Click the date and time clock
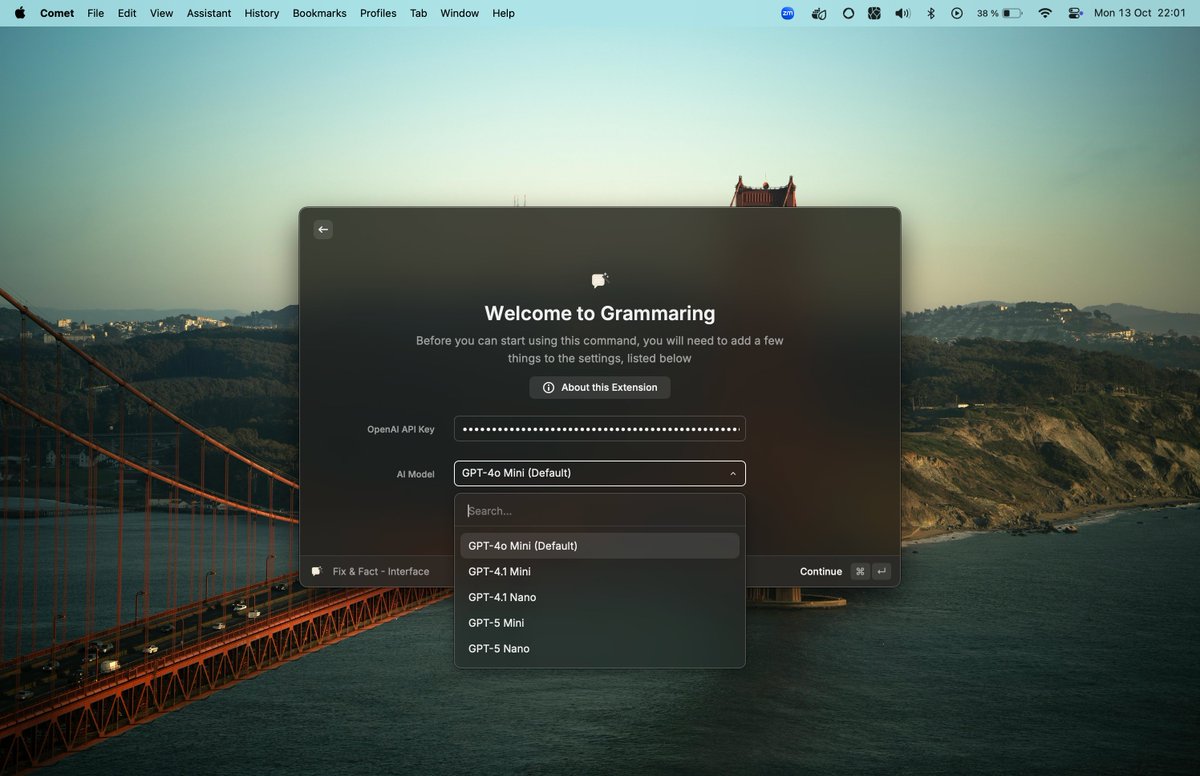1200x776 pixels. (x=1140, y=13)
